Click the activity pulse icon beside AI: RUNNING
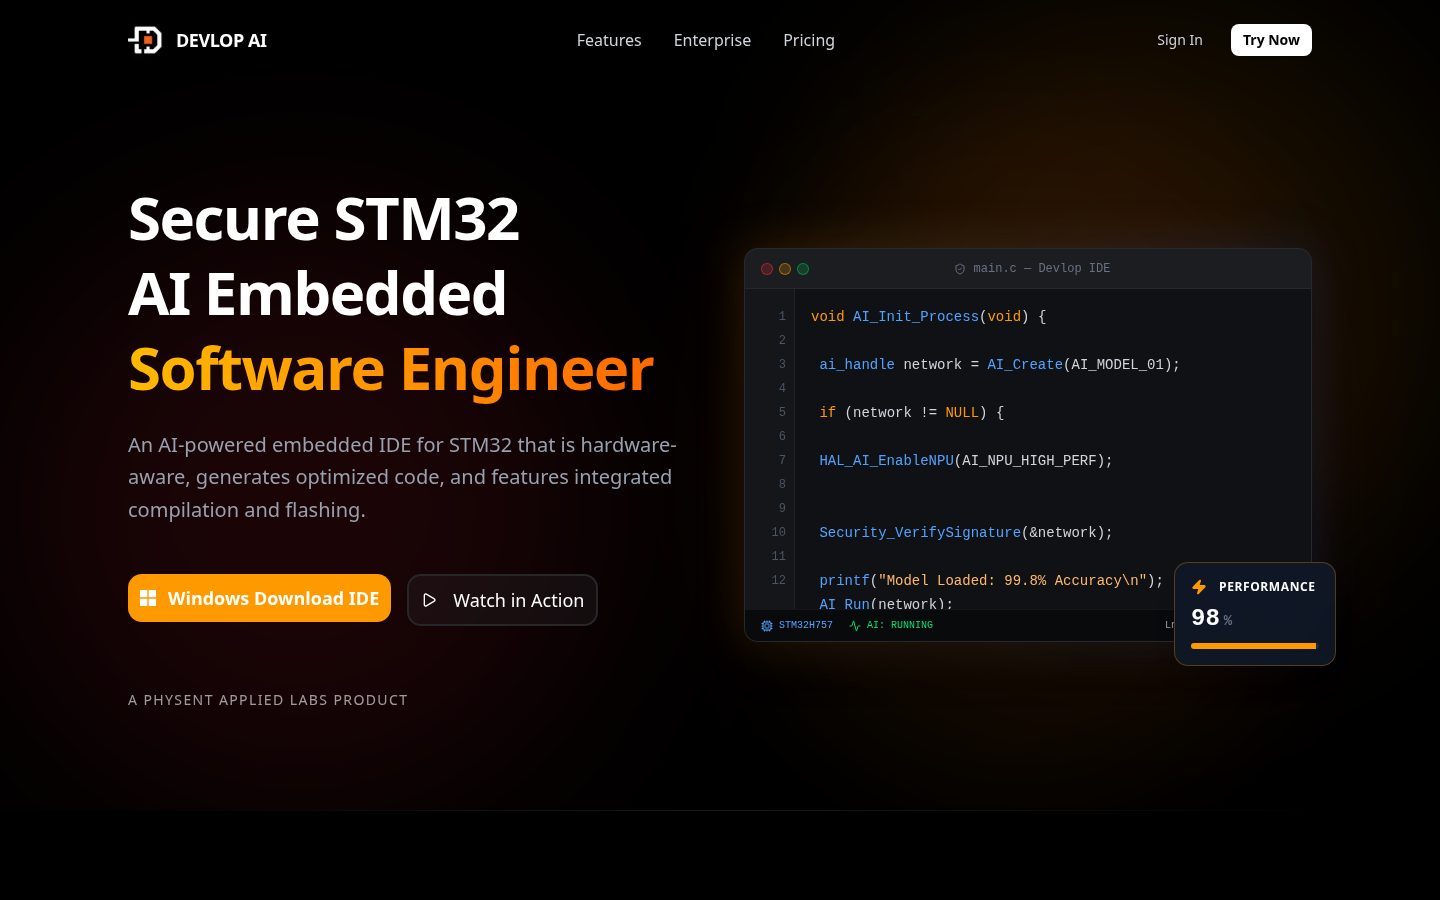Screen dimensions: 1440x900 point(855,626)
